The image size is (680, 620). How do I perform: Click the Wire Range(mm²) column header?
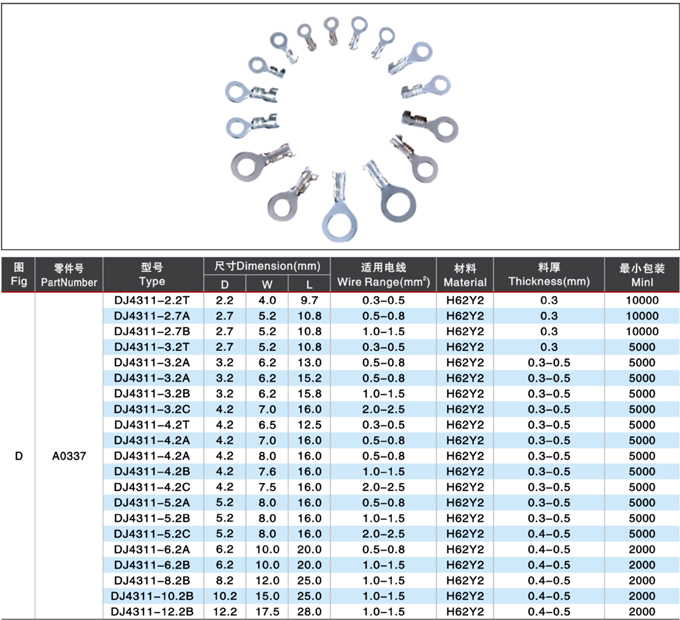[384, 276]
